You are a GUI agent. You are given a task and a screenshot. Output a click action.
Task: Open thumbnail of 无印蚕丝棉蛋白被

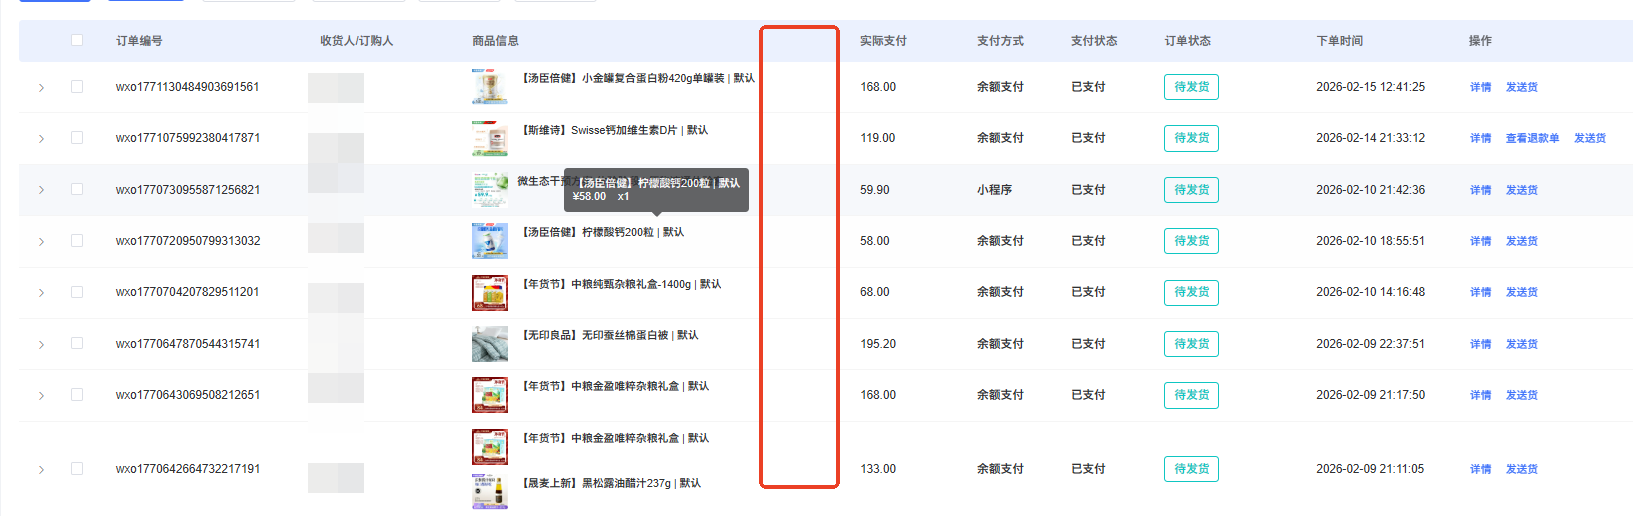490,344
